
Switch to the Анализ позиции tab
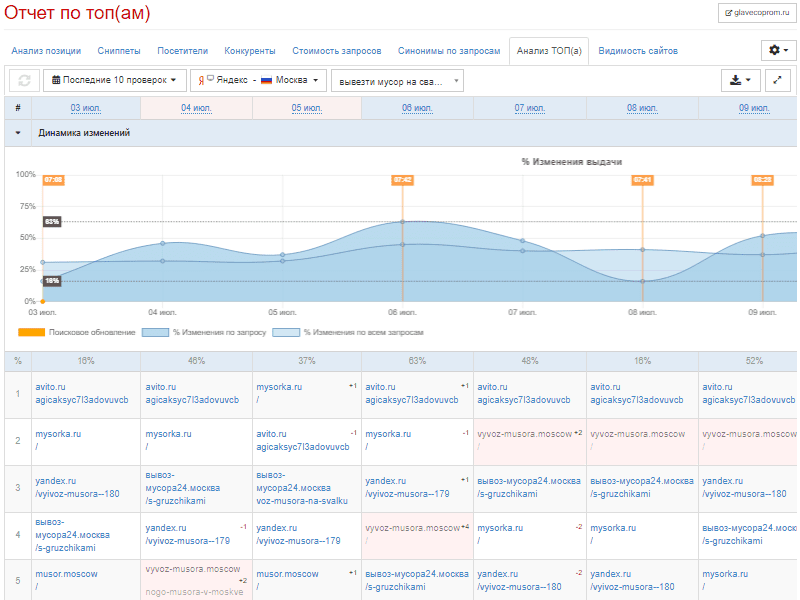tap(46, 51)
